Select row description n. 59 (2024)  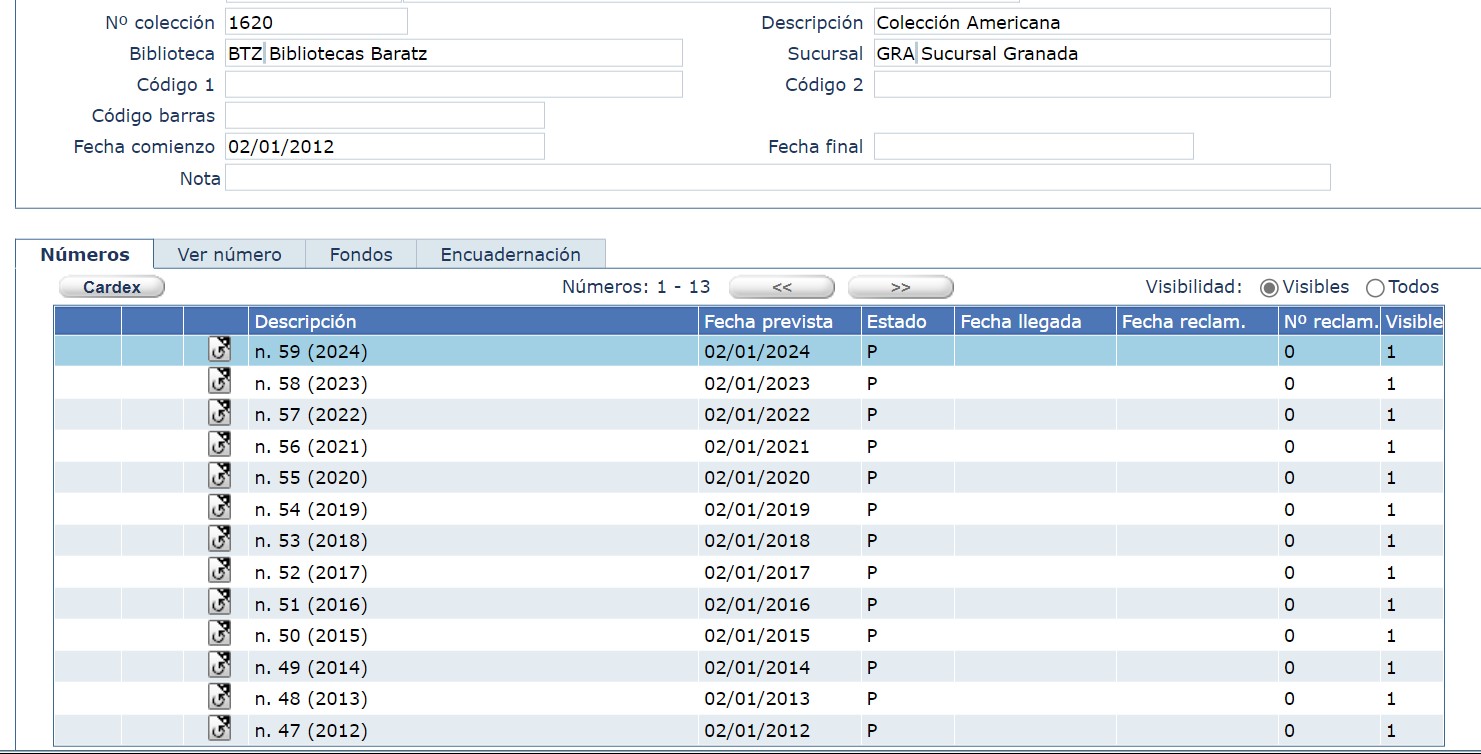tap(311, 352)
